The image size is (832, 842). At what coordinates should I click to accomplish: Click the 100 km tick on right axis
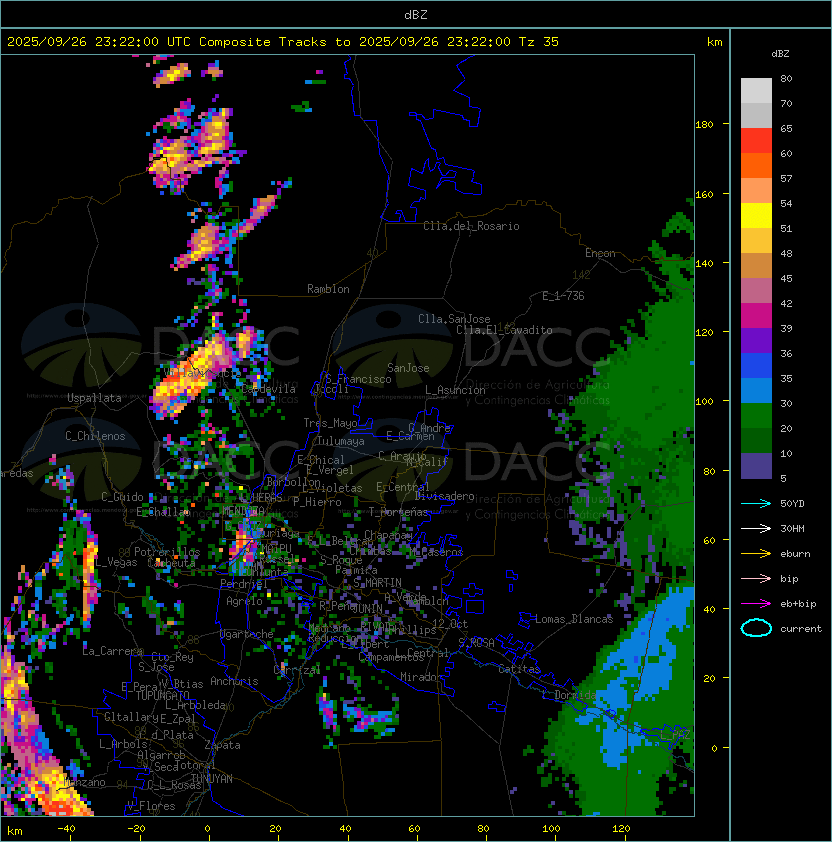pyautogui.click(x=705, y=401)
